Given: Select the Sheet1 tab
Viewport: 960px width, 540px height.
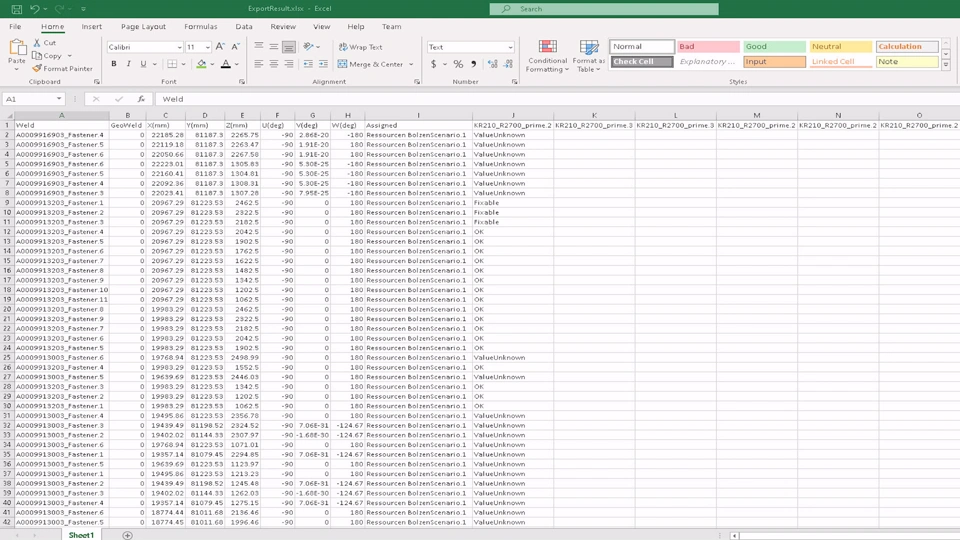Looking at the screenshot, I should click(81, 535).
